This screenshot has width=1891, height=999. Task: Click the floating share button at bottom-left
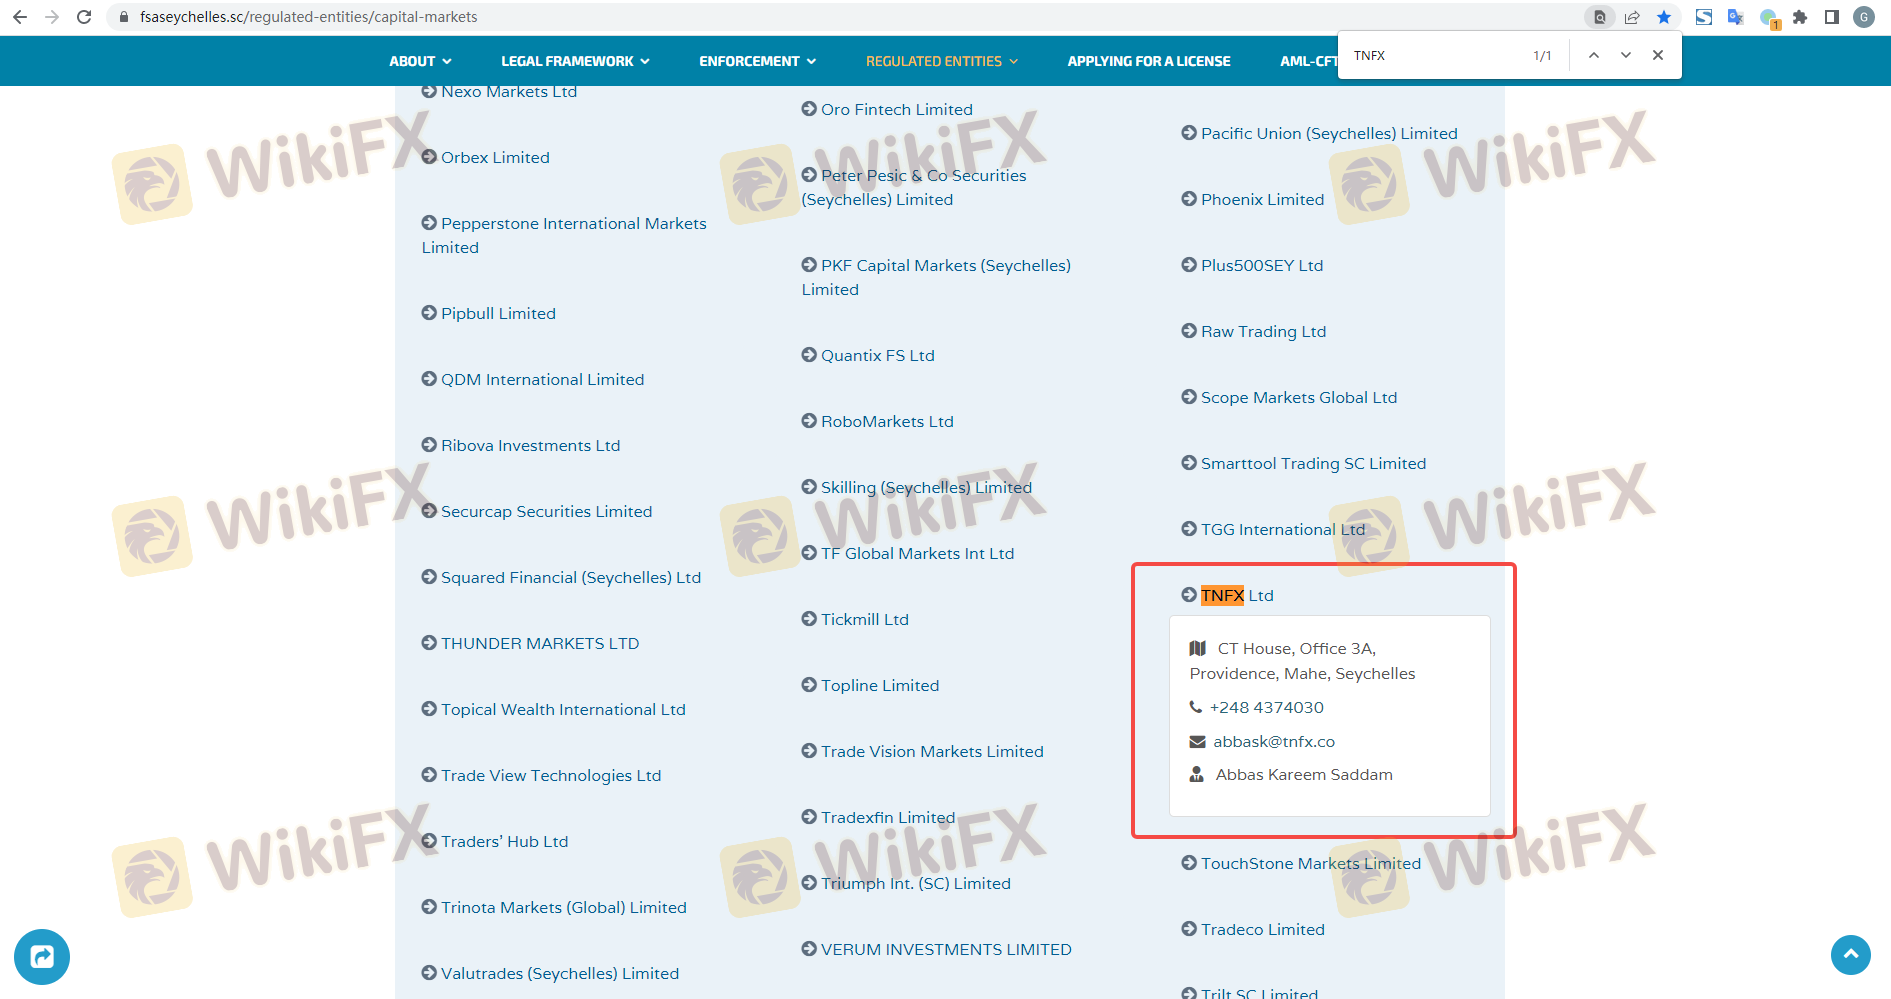point(42,957)
